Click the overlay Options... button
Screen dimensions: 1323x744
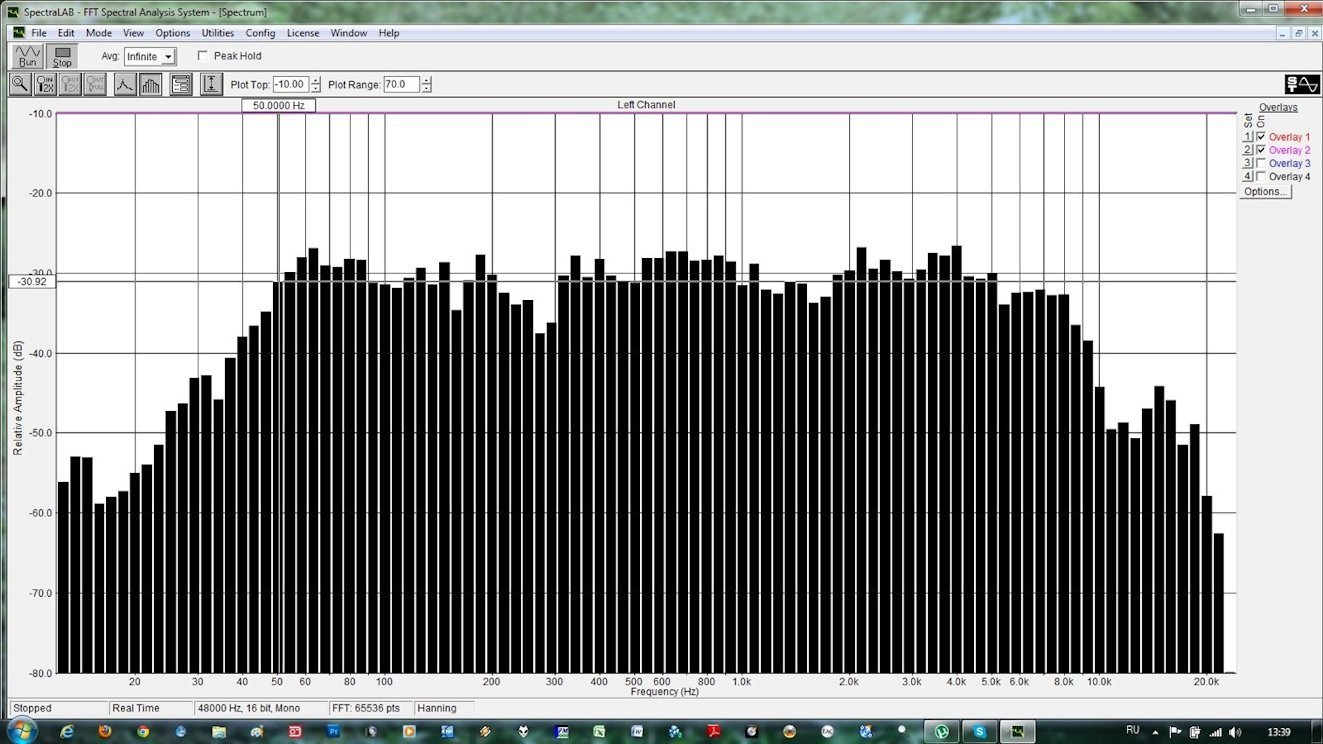point(1265,191)
